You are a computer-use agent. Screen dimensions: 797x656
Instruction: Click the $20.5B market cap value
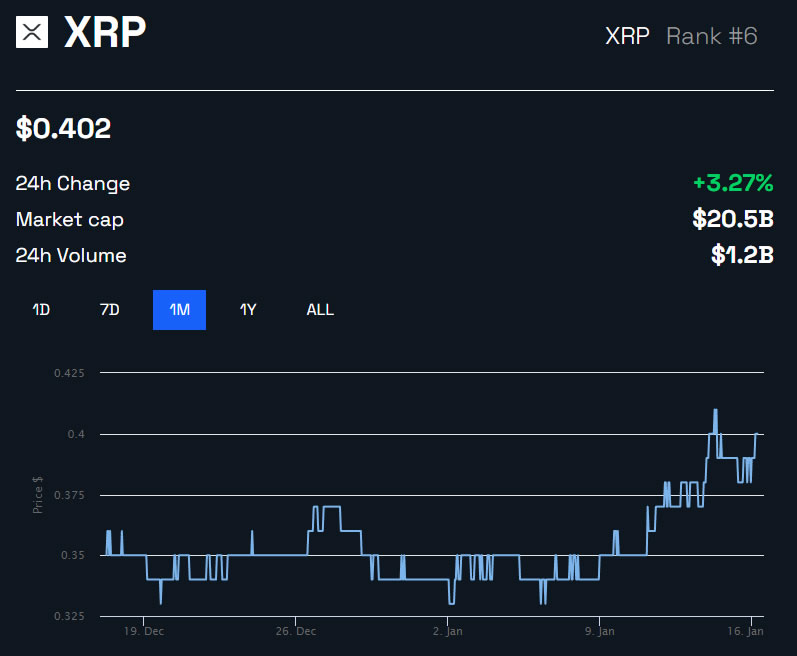pyautogui.click(x=733, y=219)
